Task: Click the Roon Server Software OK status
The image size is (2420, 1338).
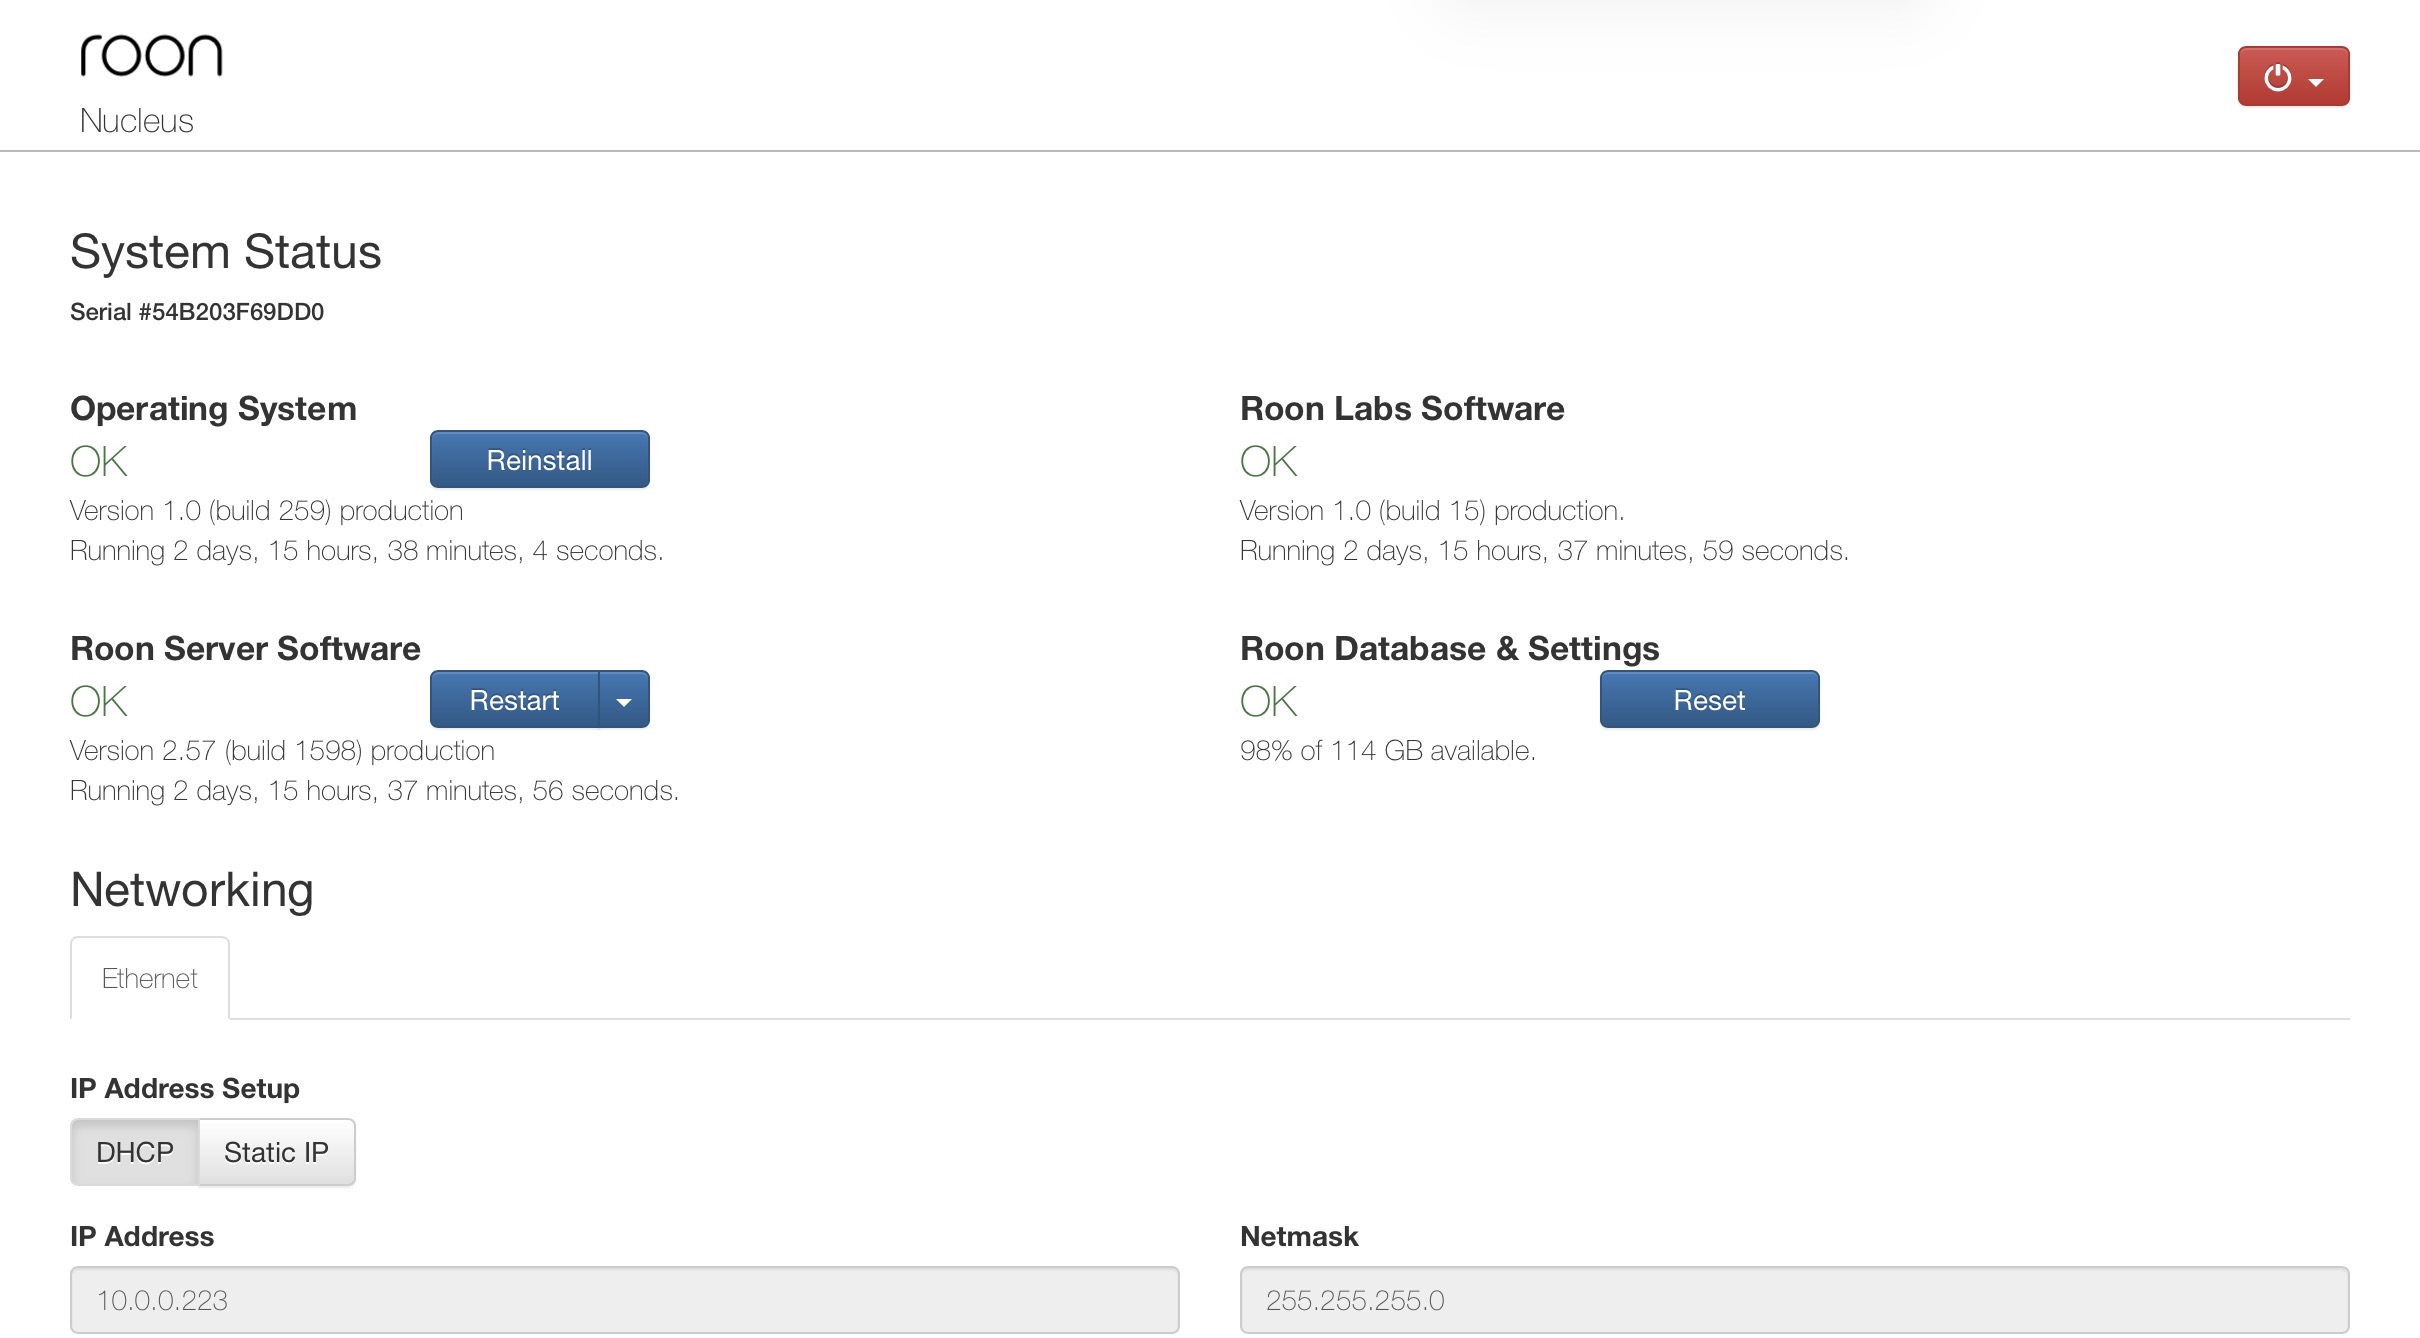Action: coord(99,702)
